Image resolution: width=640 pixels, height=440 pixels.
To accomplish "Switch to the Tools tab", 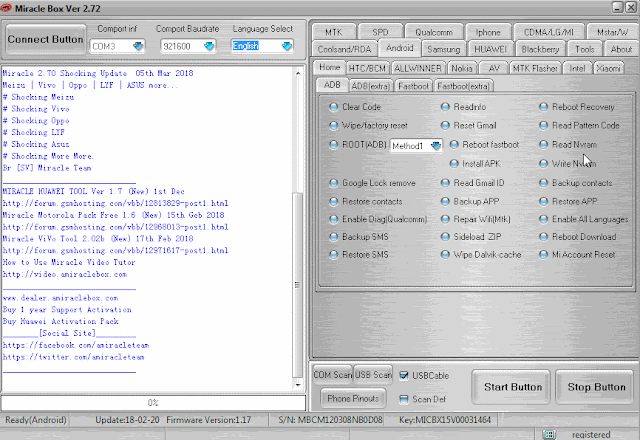I will pos(584,49).
